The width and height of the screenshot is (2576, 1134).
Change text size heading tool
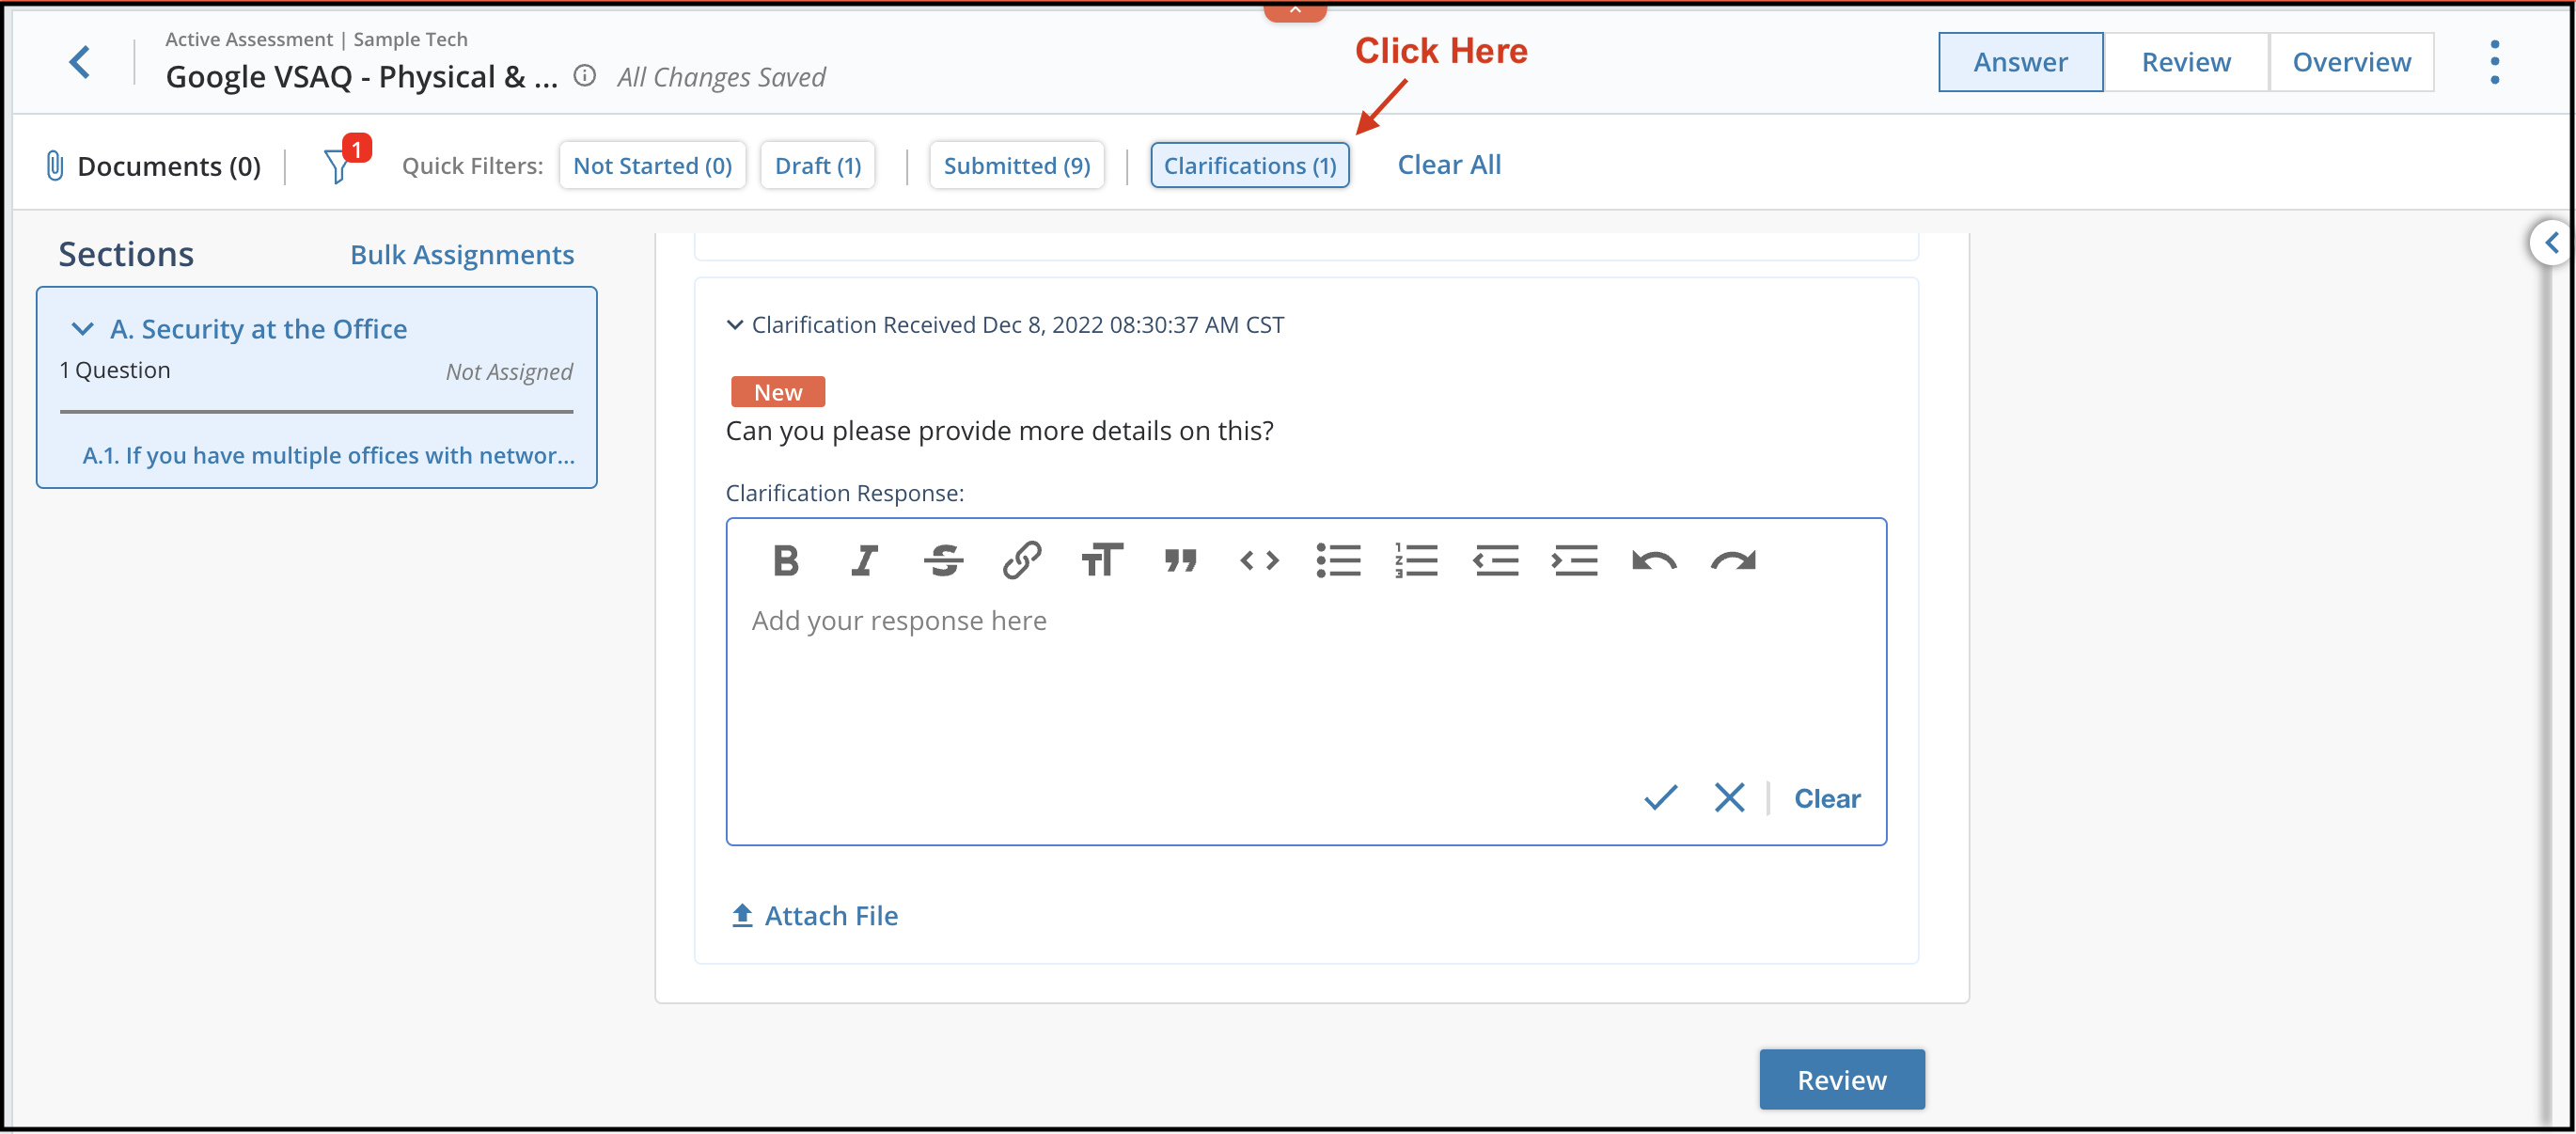pos(1101,561)
